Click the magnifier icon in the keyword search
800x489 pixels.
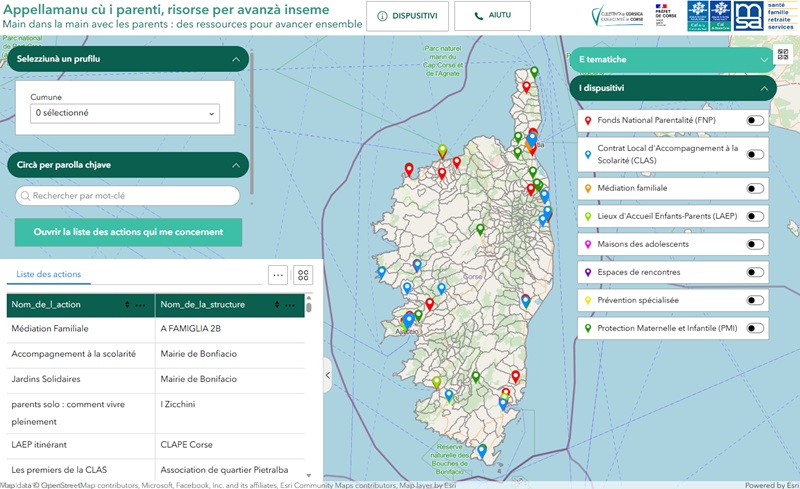tap(25, 196)
